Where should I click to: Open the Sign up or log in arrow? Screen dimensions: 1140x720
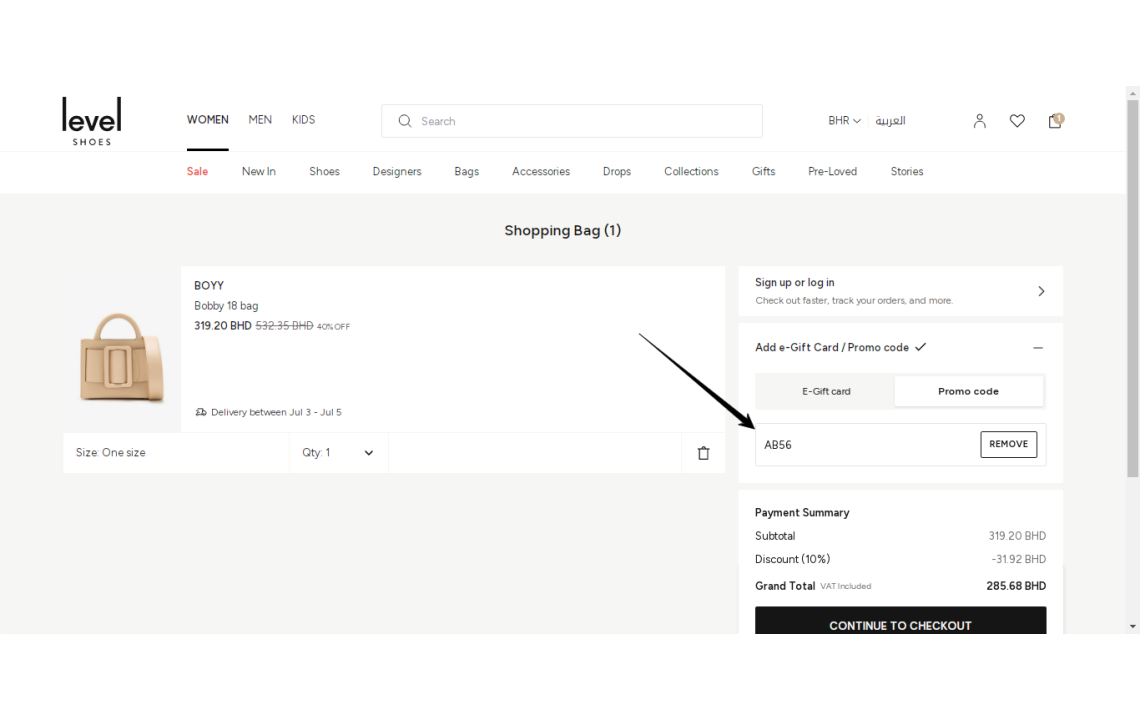(1041, 291)
